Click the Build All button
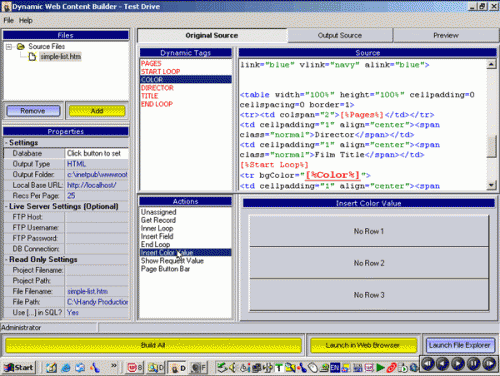 coord(153,345)
